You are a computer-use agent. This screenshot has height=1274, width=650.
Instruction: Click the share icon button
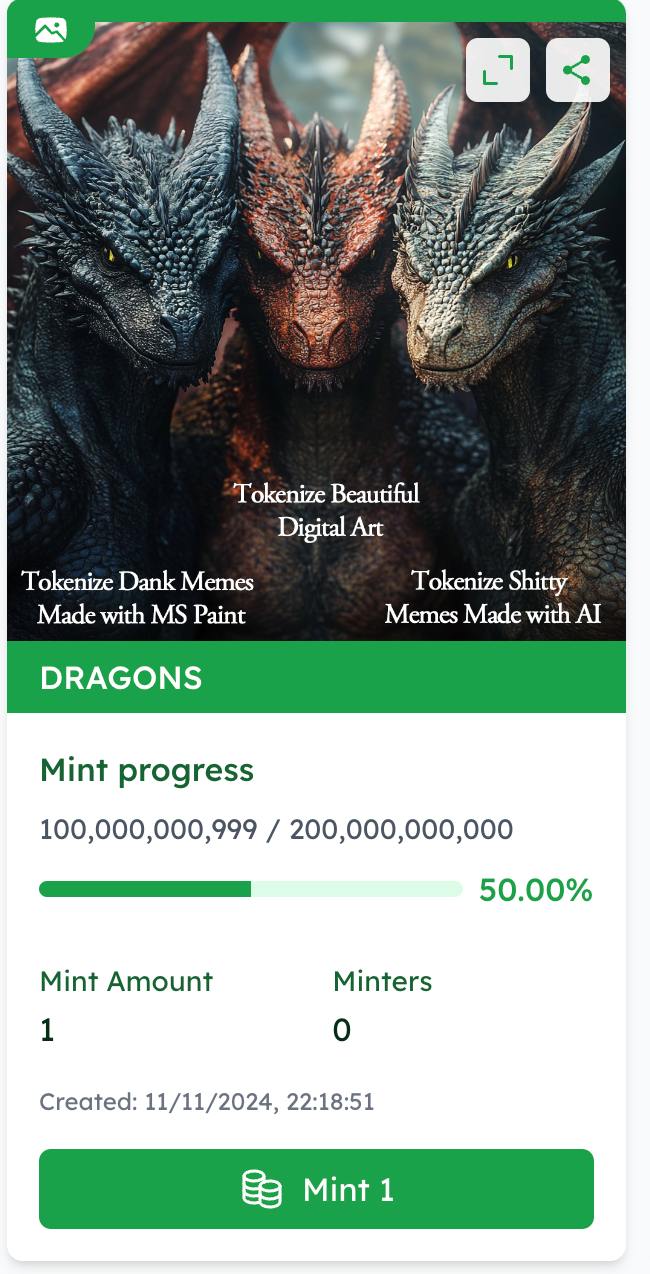(x=577, y=70)
